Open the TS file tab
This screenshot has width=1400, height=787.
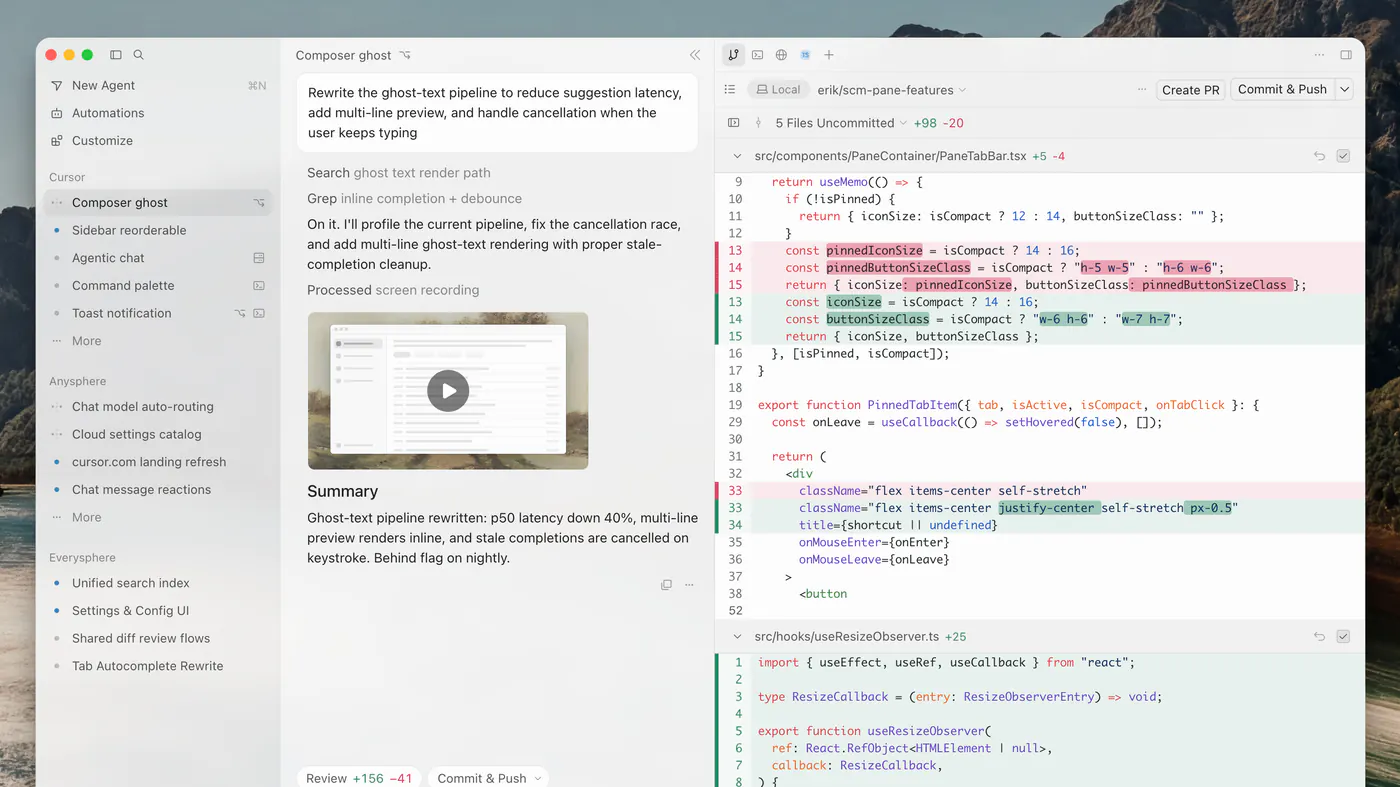point(805,55)
